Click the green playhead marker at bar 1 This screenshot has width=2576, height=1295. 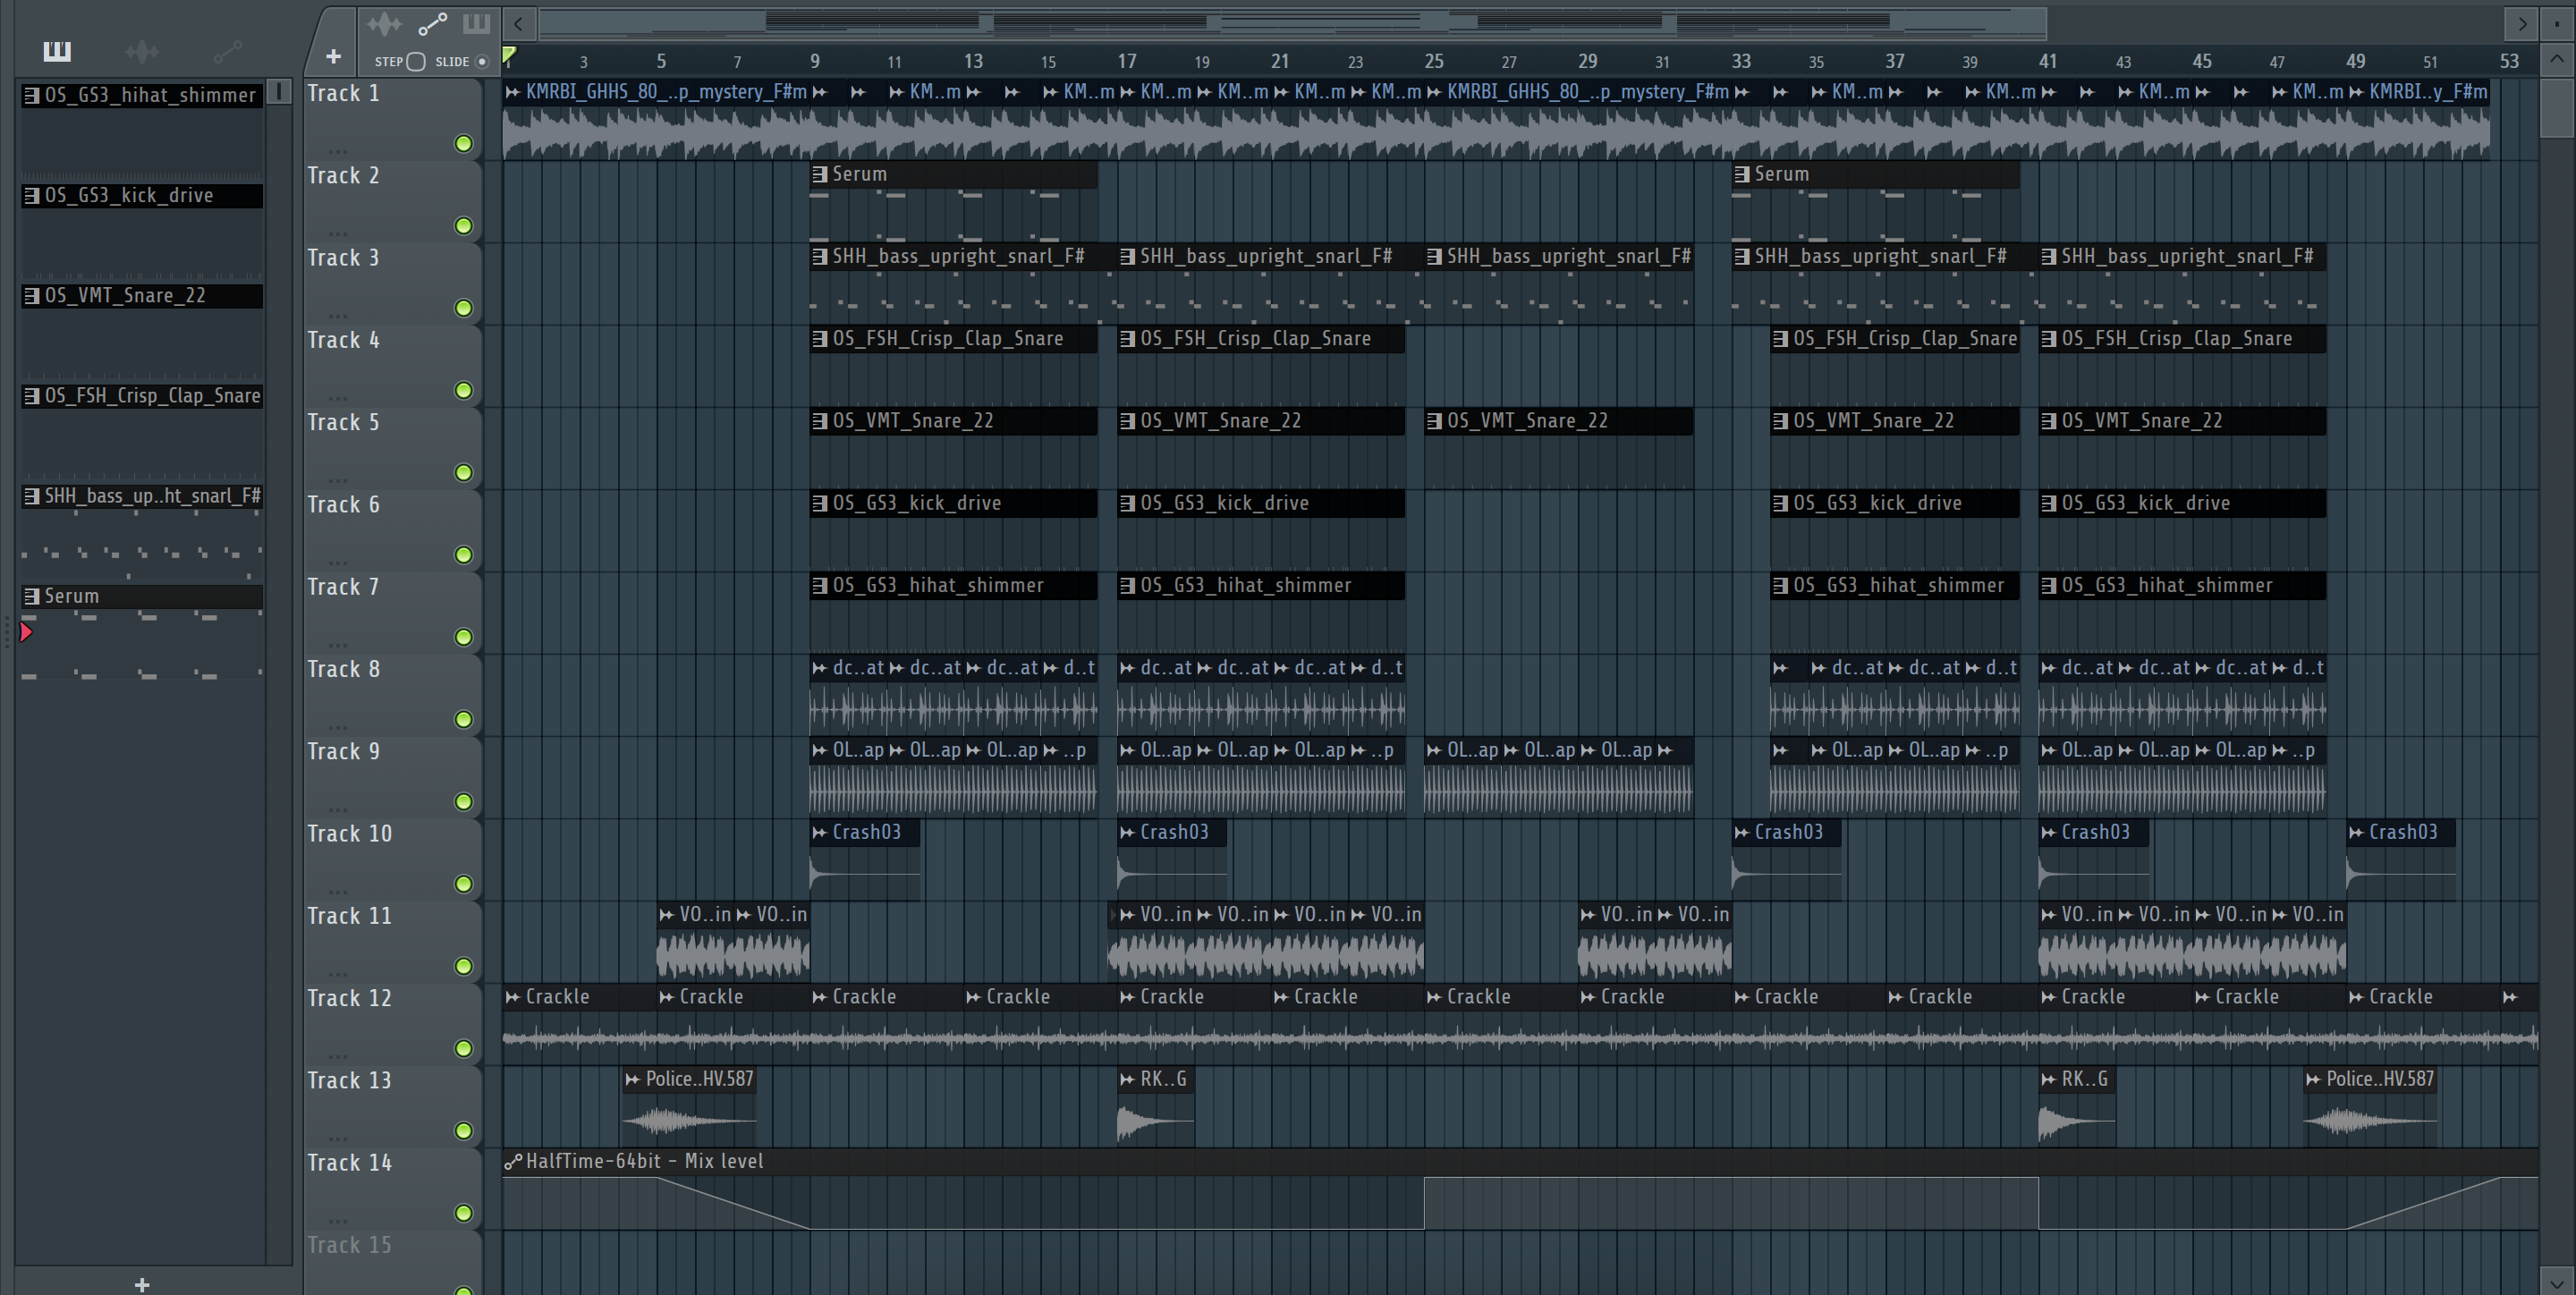[x=509, y=55]
